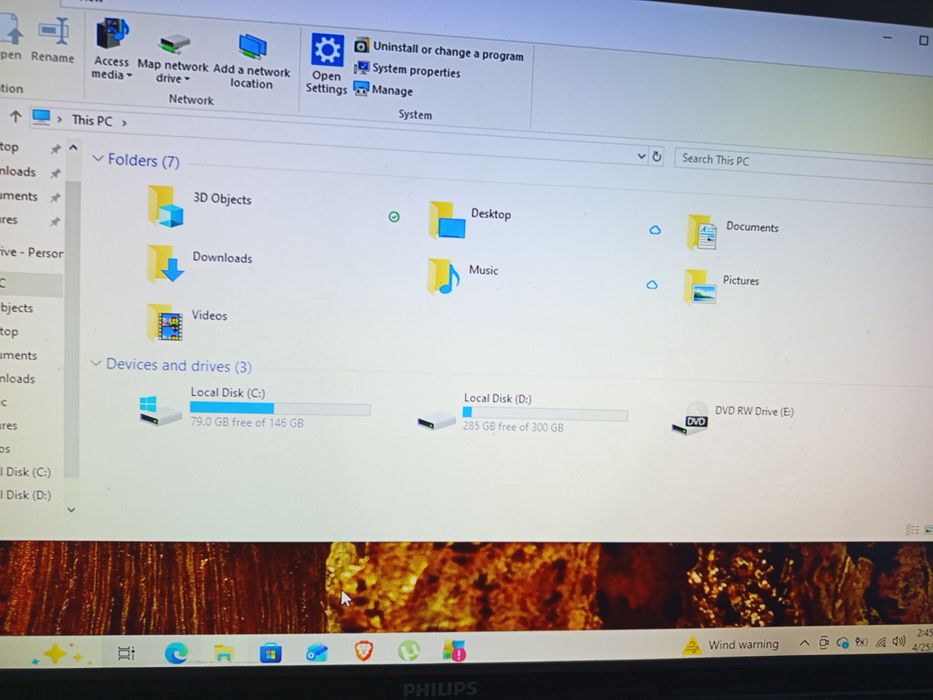Select the 3D Objects folder

point(200,205)
